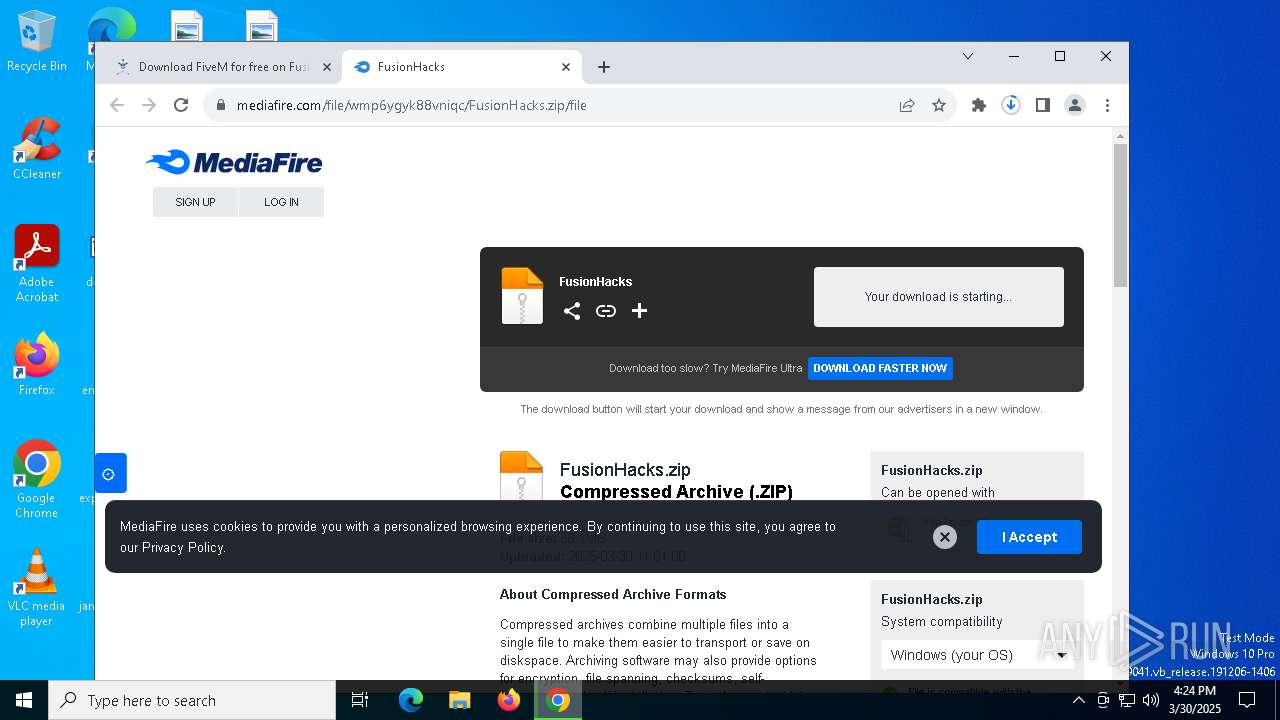Click the address bar URL
The image size is (1280, 720).
pos(412,105)
